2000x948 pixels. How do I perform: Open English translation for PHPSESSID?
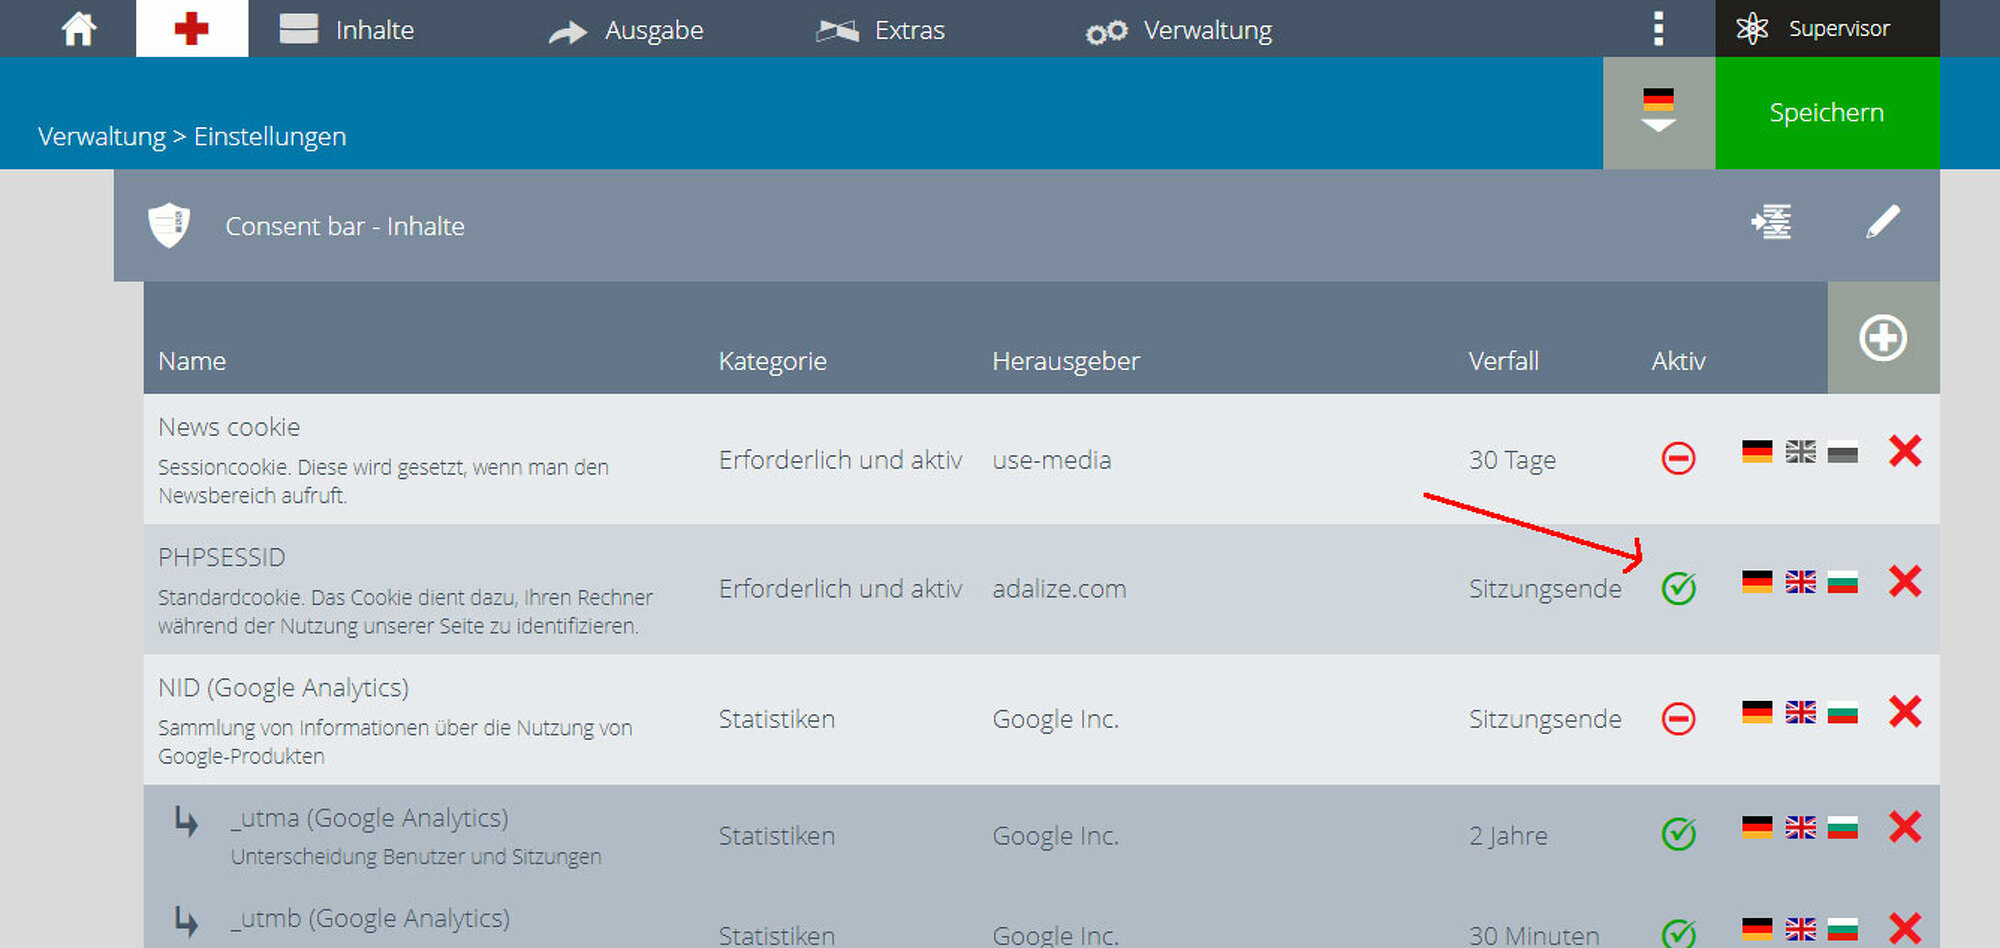(x=1801, y=581)
